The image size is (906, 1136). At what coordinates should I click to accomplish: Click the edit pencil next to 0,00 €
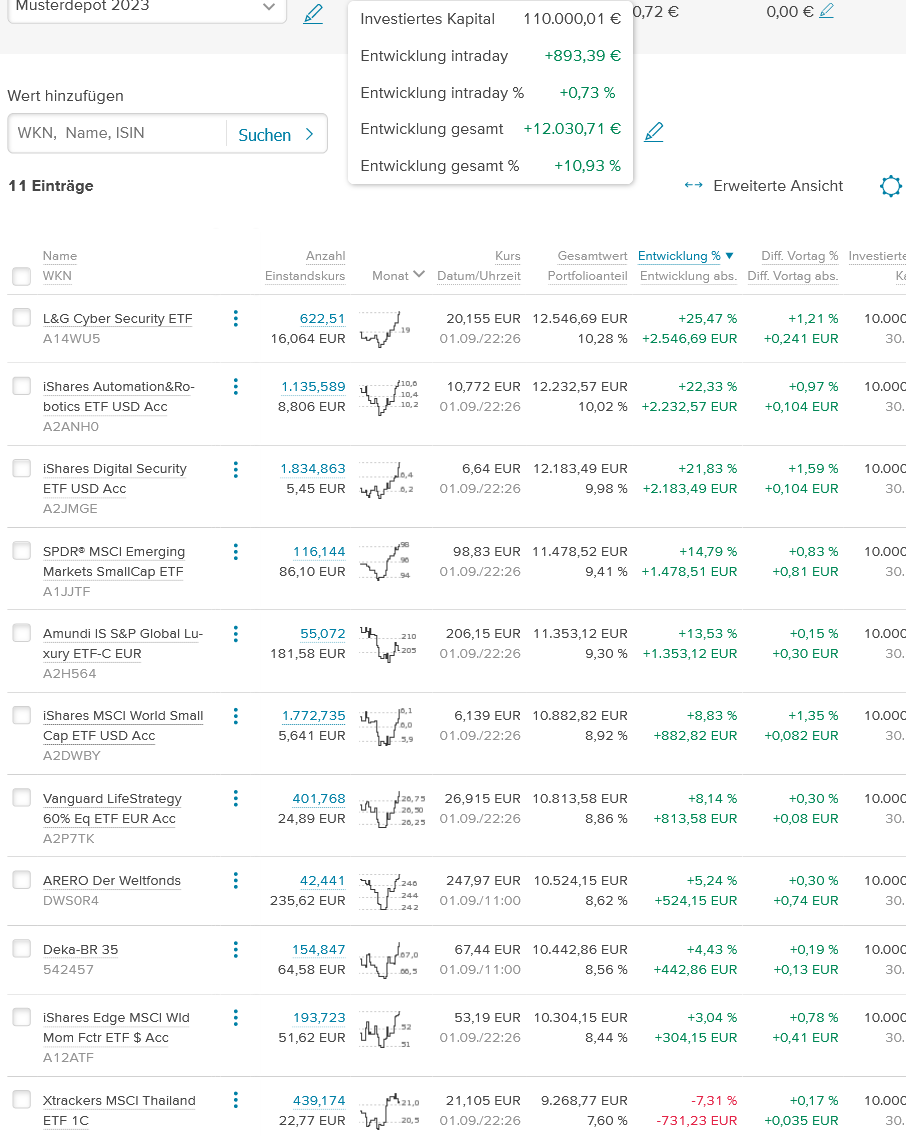pyautogui.click(x=826, y=12)
